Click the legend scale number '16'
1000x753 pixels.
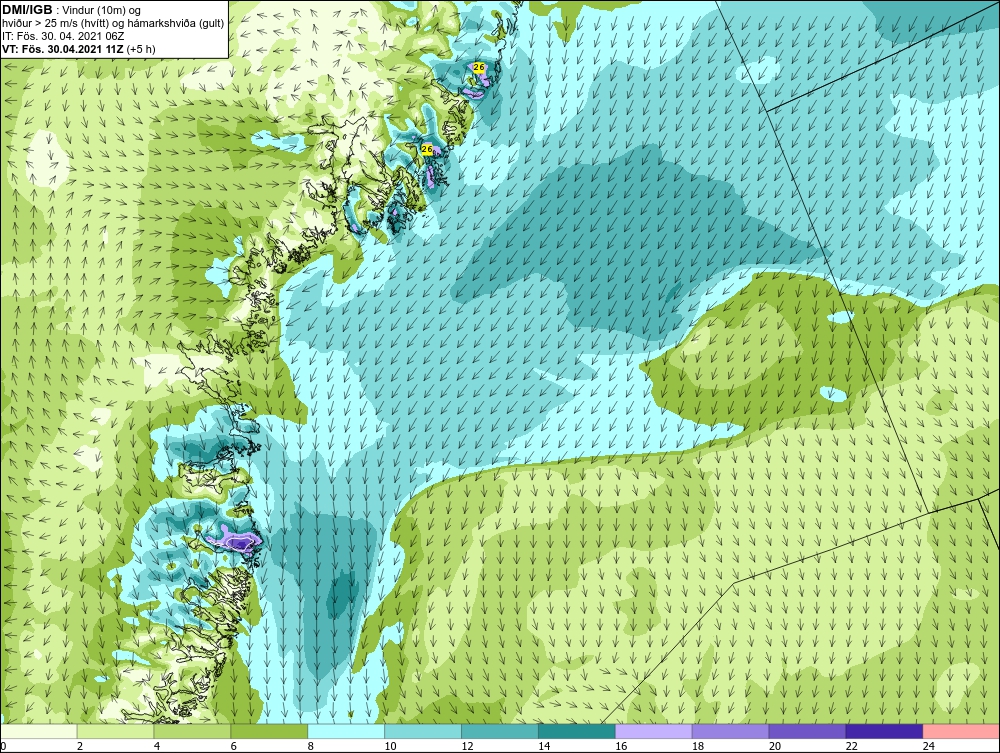(621, 746)
